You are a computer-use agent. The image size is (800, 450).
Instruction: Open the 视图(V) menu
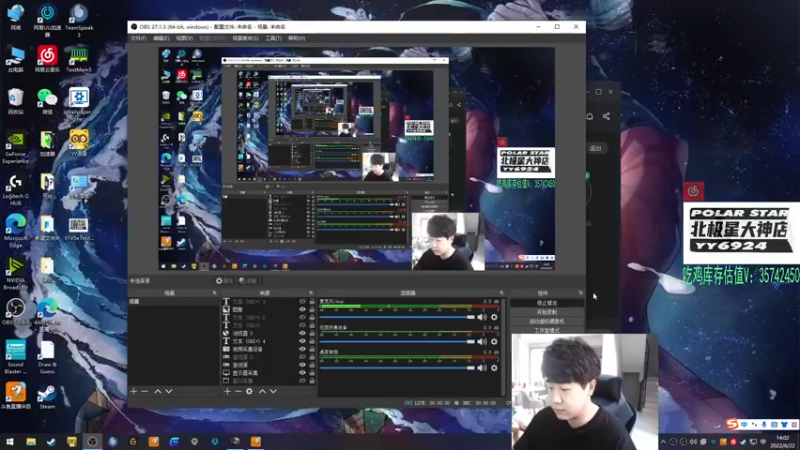click(x=184, y=38)
